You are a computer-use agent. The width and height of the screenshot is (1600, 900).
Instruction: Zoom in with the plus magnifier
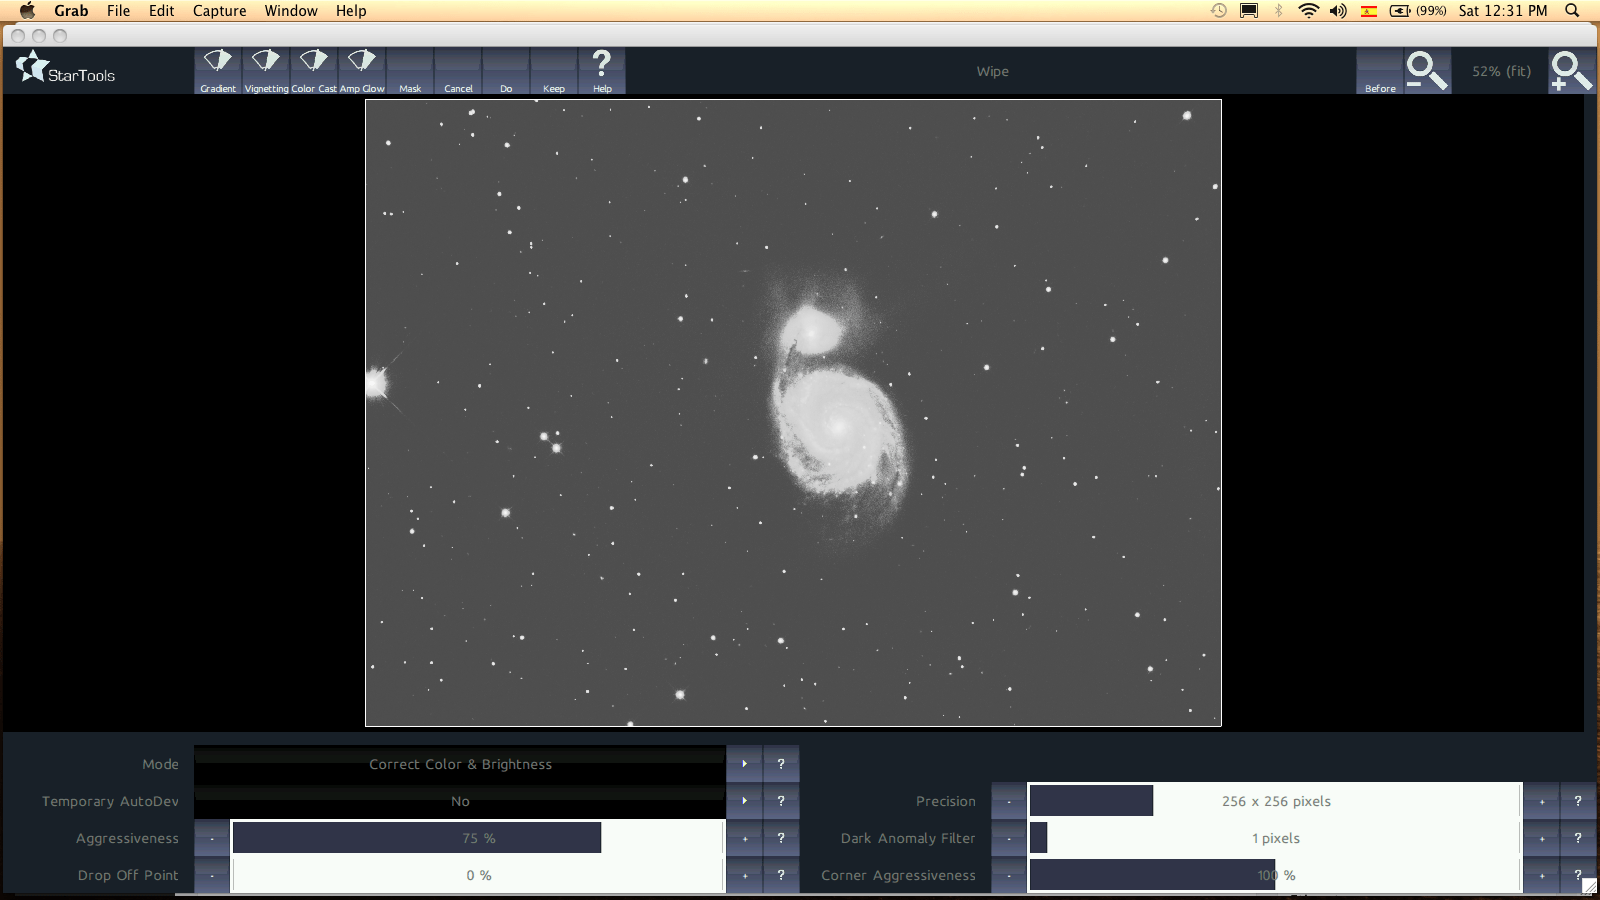tap(1570, 71)
